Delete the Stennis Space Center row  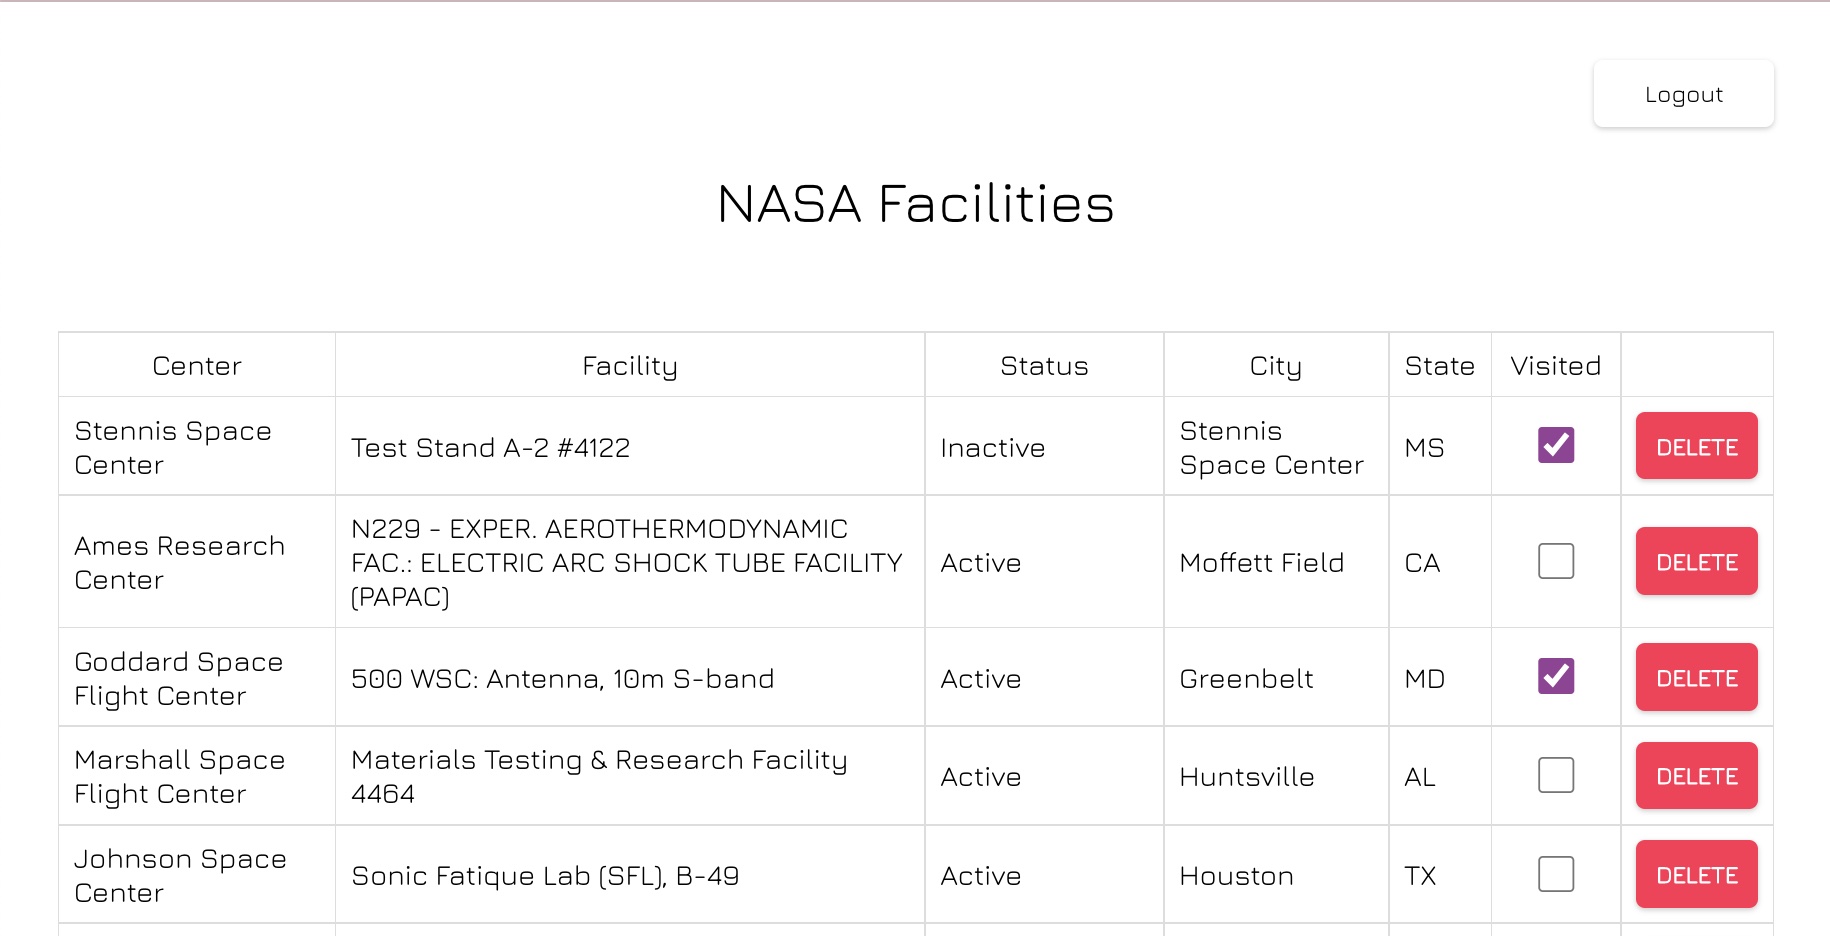click(1696, 446)
